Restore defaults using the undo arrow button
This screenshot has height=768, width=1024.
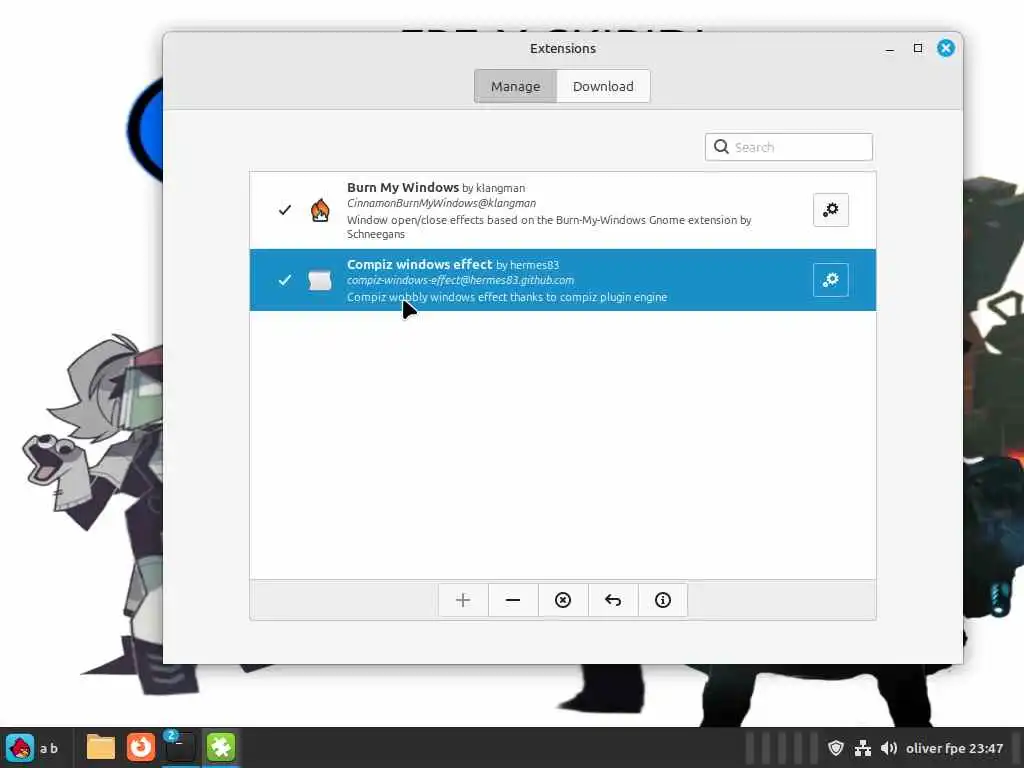[x=613, y=600]
